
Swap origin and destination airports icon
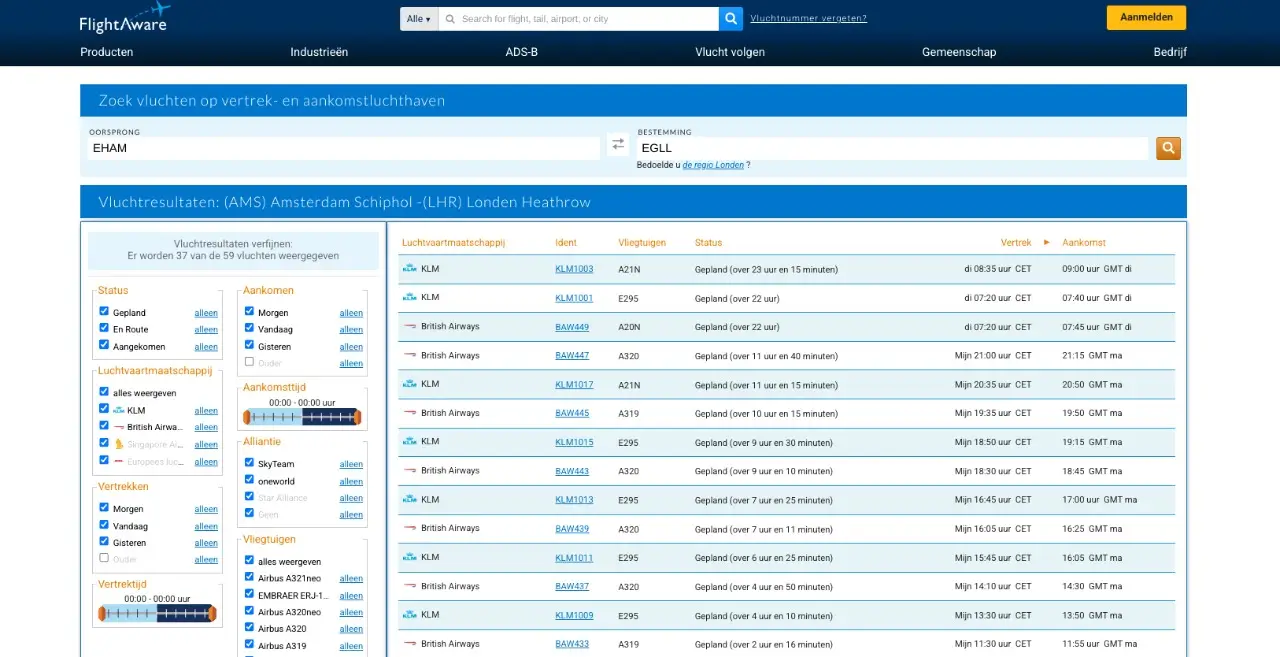[618, 144]
